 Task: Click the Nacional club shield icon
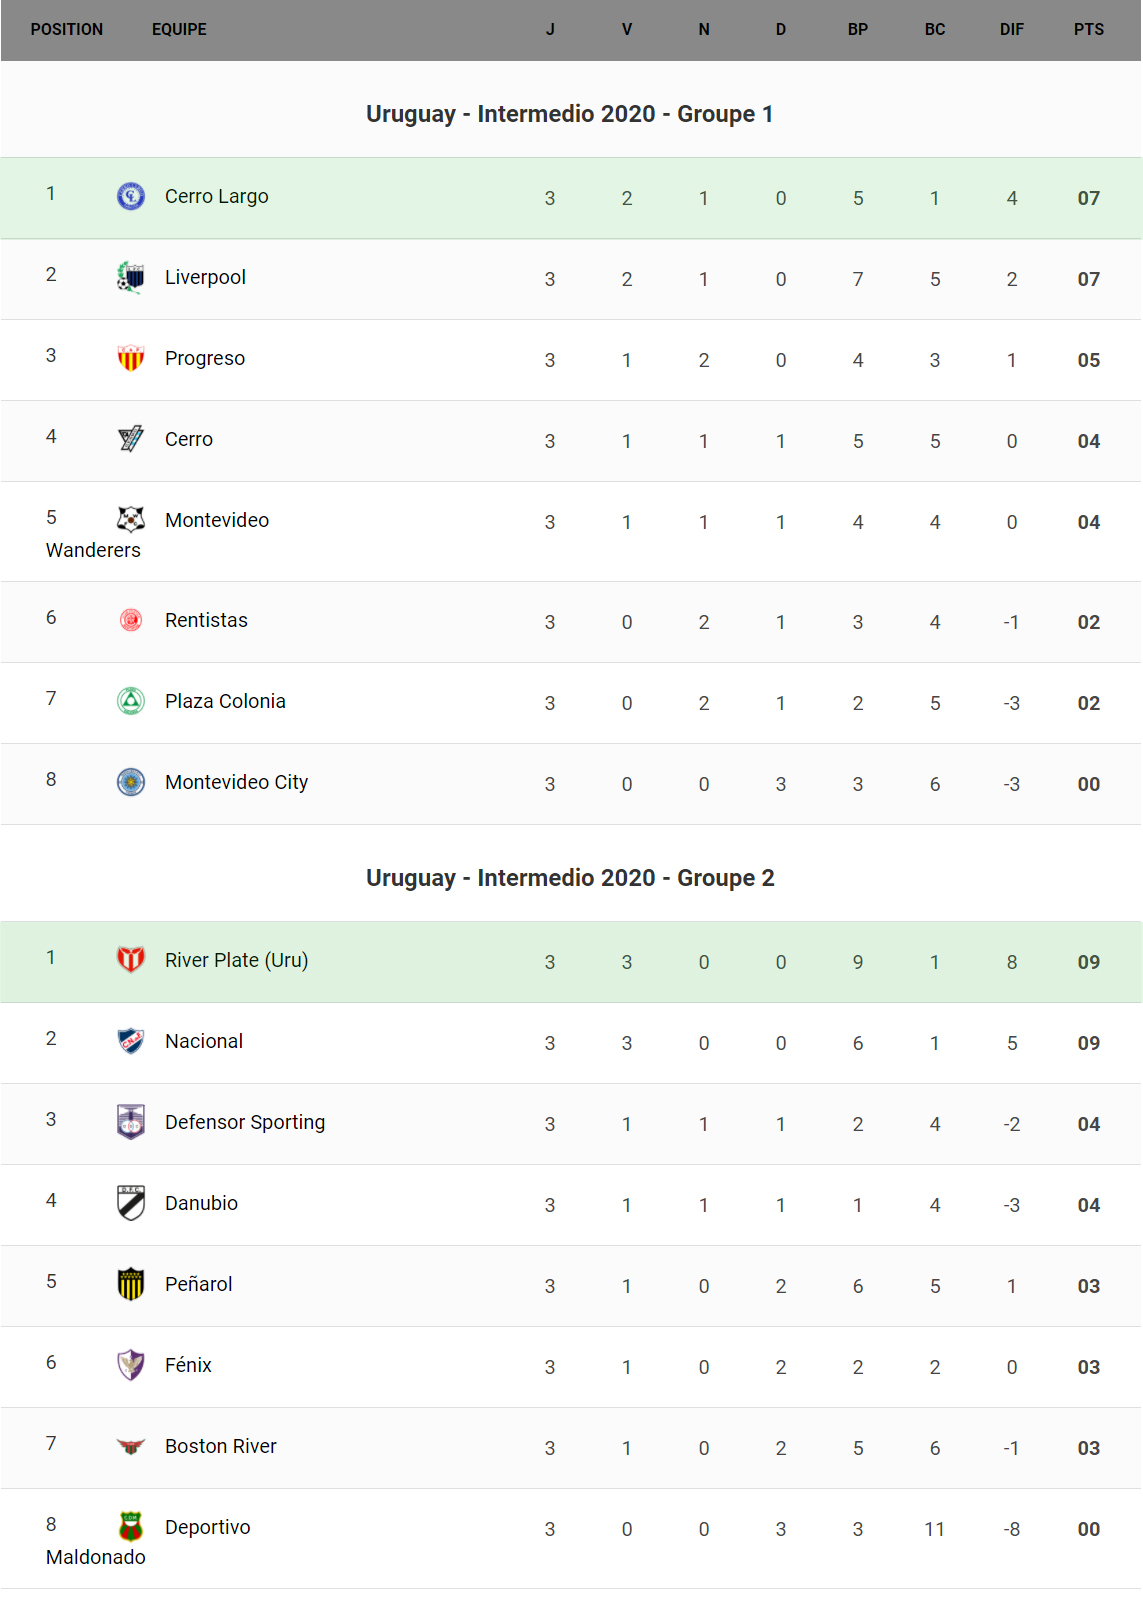(131, 1041)
